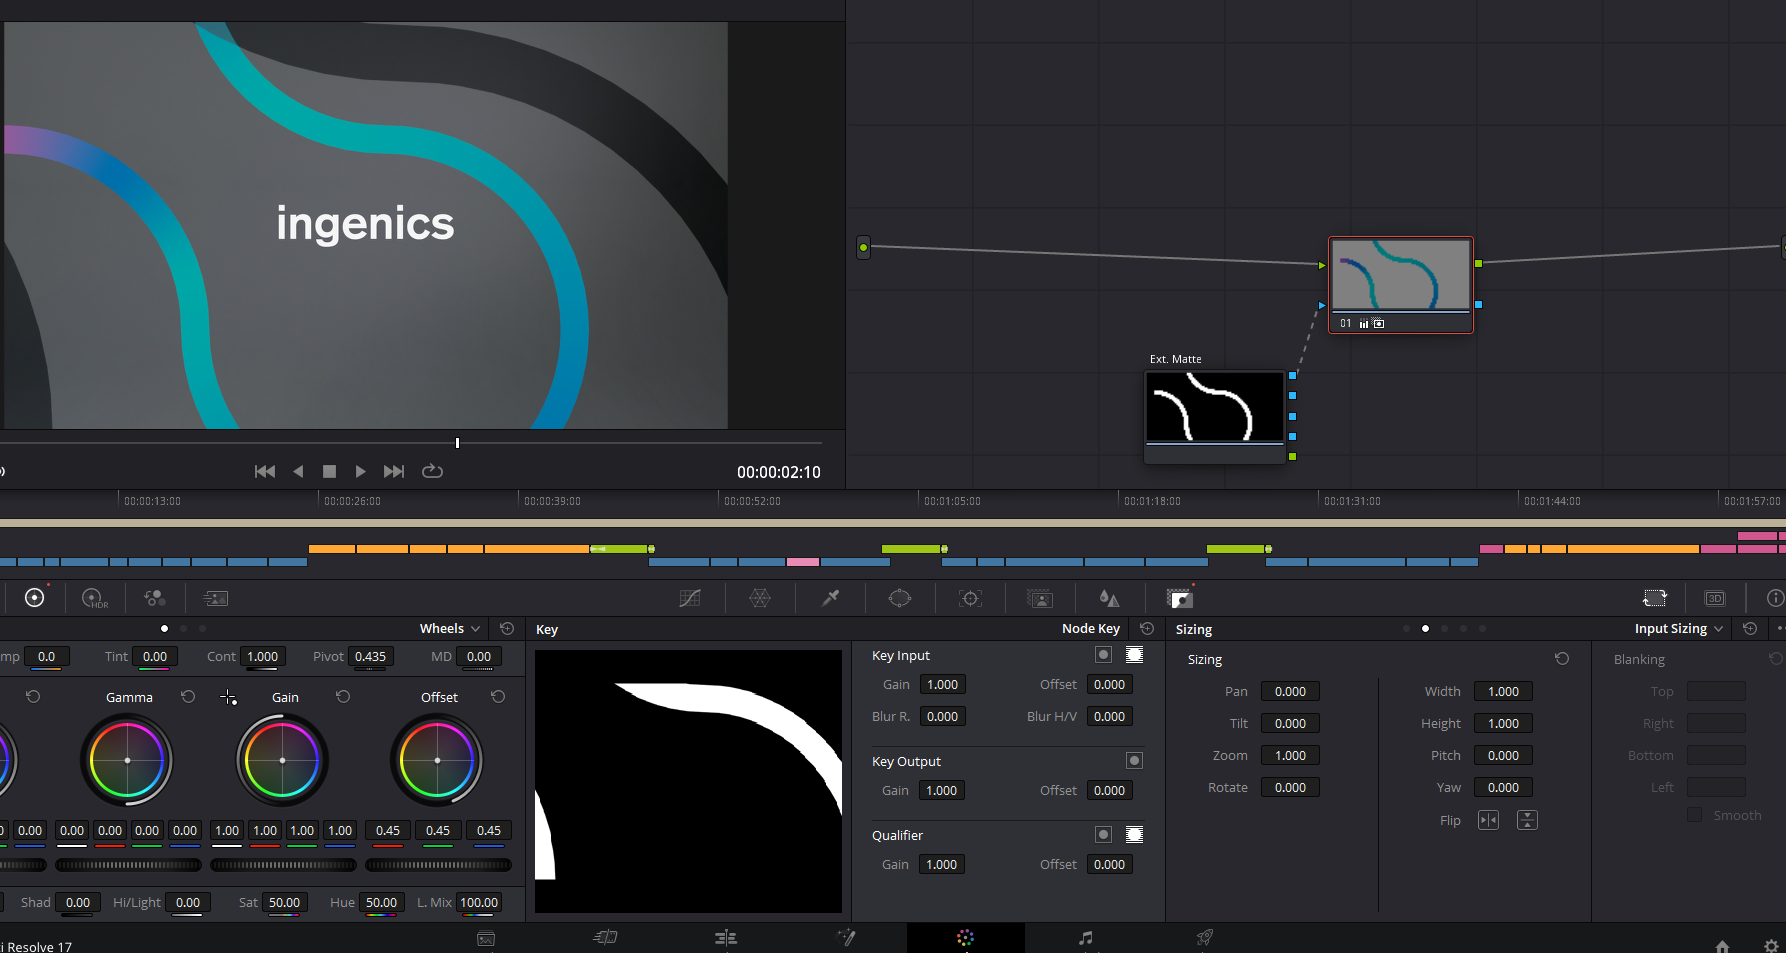
Task: Open the Qualifier eyedropper palette
Action: pos(830,598)
